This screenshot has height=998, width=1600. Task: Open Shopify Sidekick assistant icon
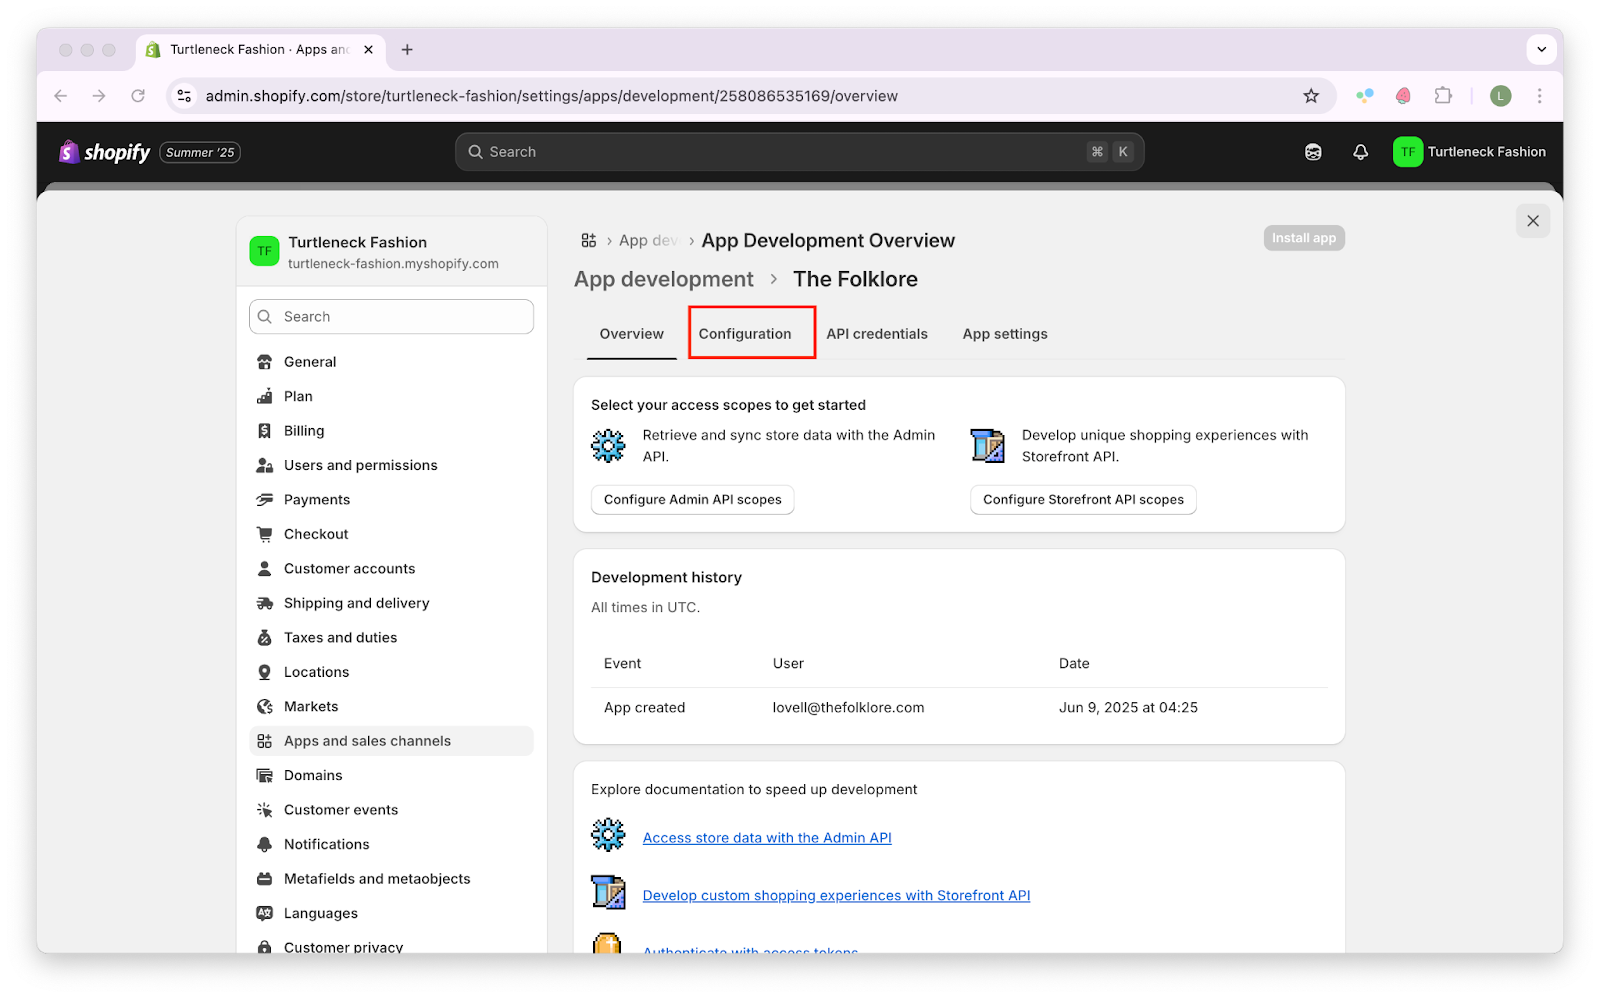(1313, 152)
